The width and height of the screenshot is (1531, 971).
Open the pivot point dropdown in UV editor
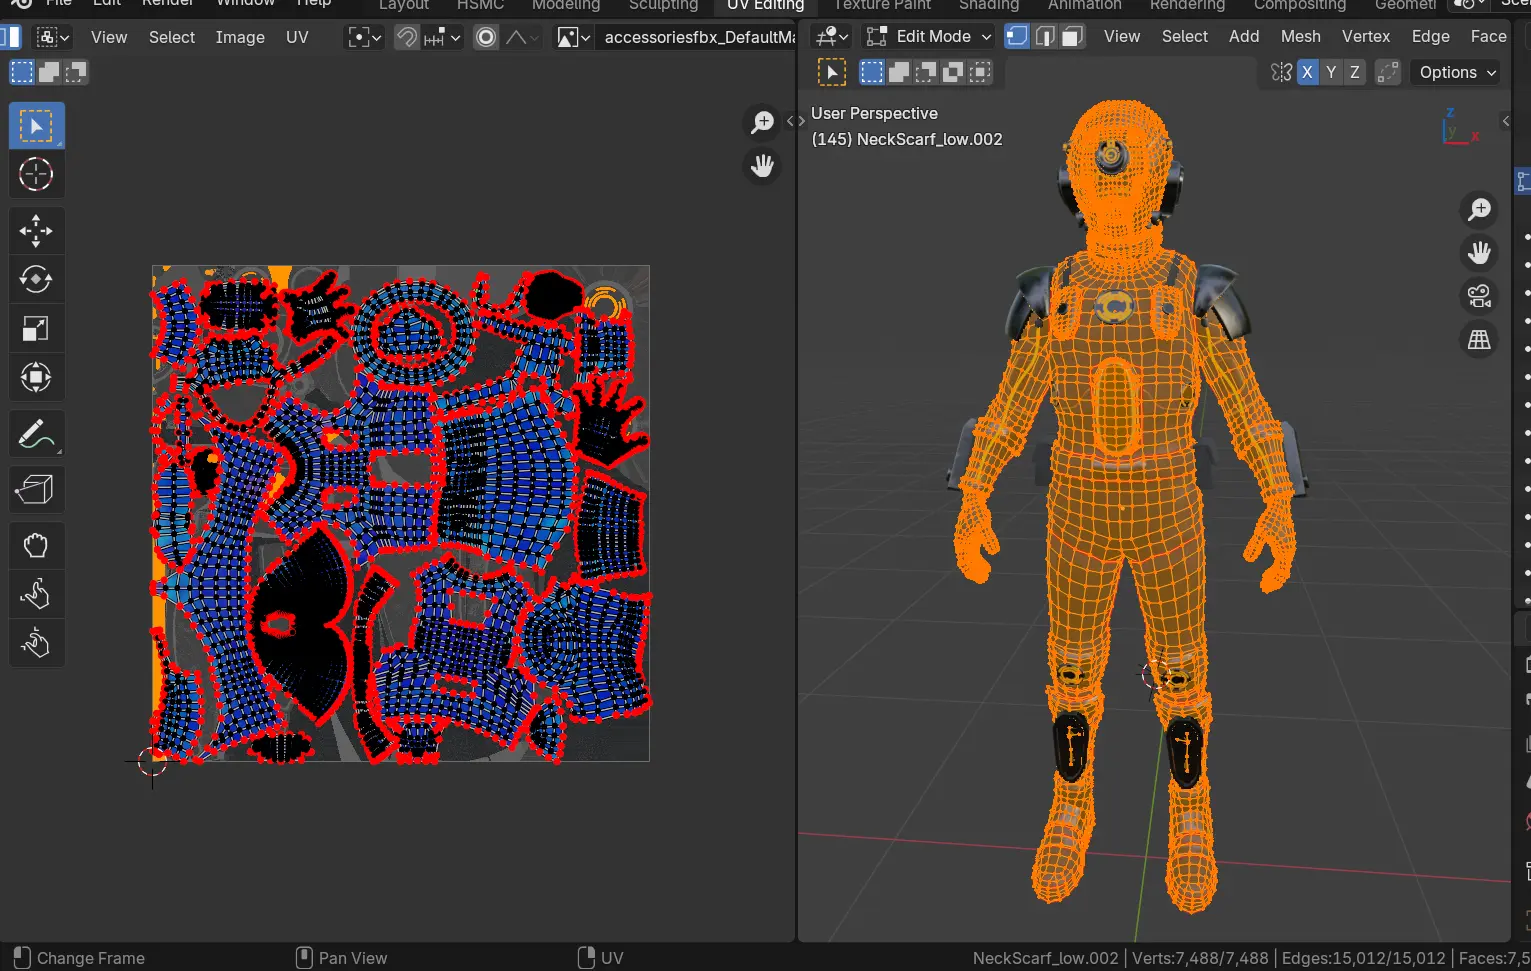point(364,37)
